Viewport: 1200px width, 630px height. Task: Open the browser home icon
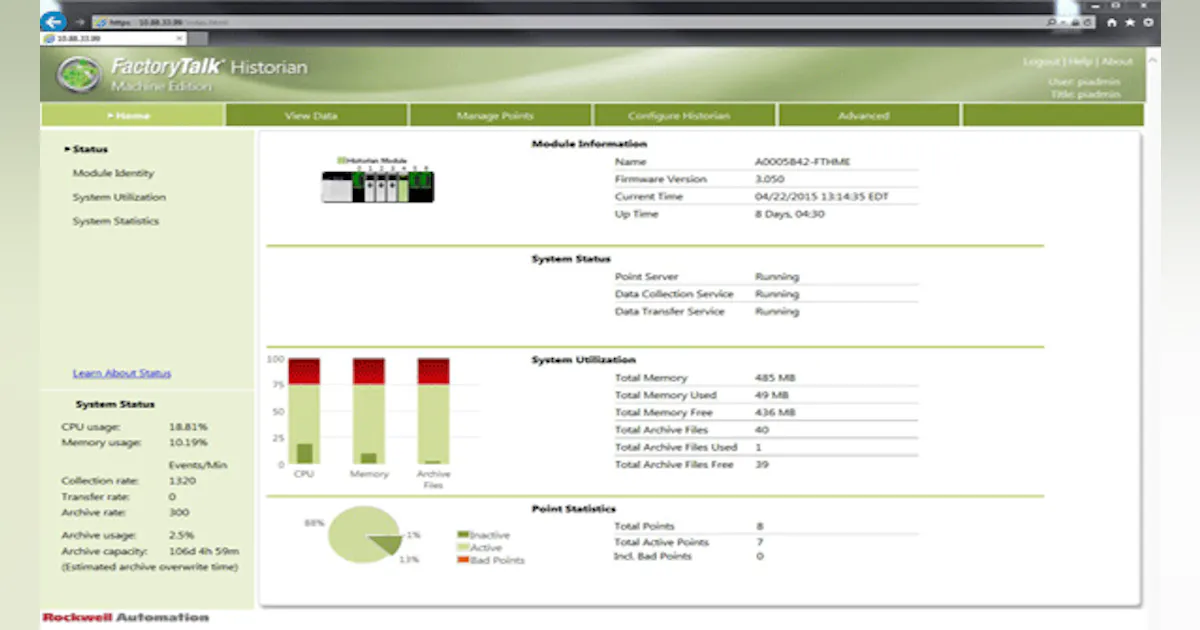tap(1113, 21)
